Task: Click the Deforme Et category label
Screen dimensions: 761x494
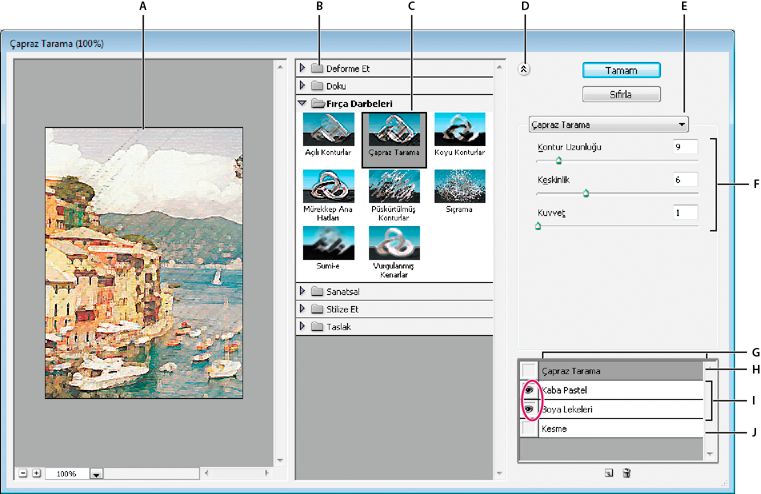Action: (x=347, y=68)
